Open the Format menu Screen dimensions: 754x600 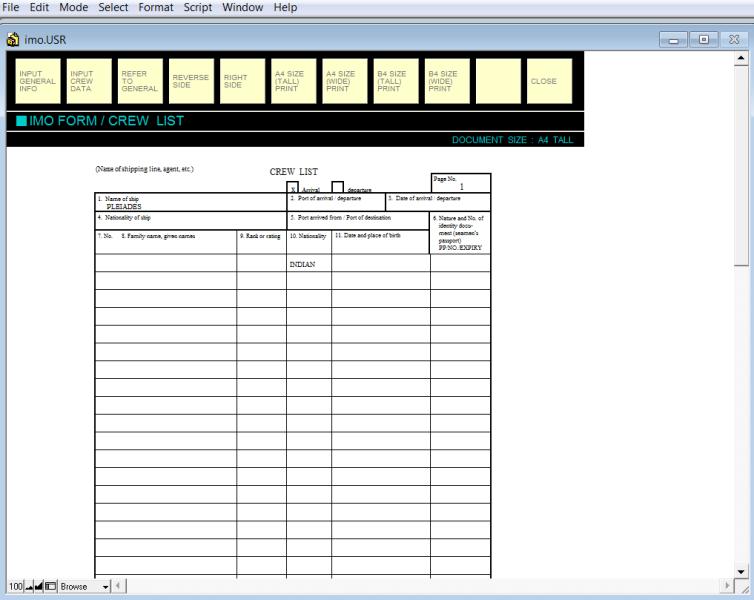[156, 8]
